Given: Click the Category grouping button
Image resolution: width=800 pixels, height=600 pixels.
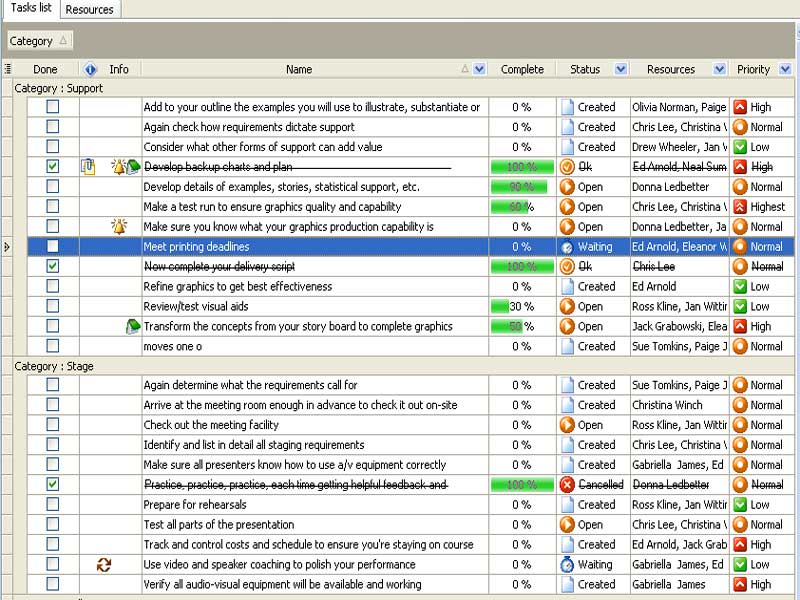Looking at the screenshot, I should pyautogui.click(x=39, y=41).
